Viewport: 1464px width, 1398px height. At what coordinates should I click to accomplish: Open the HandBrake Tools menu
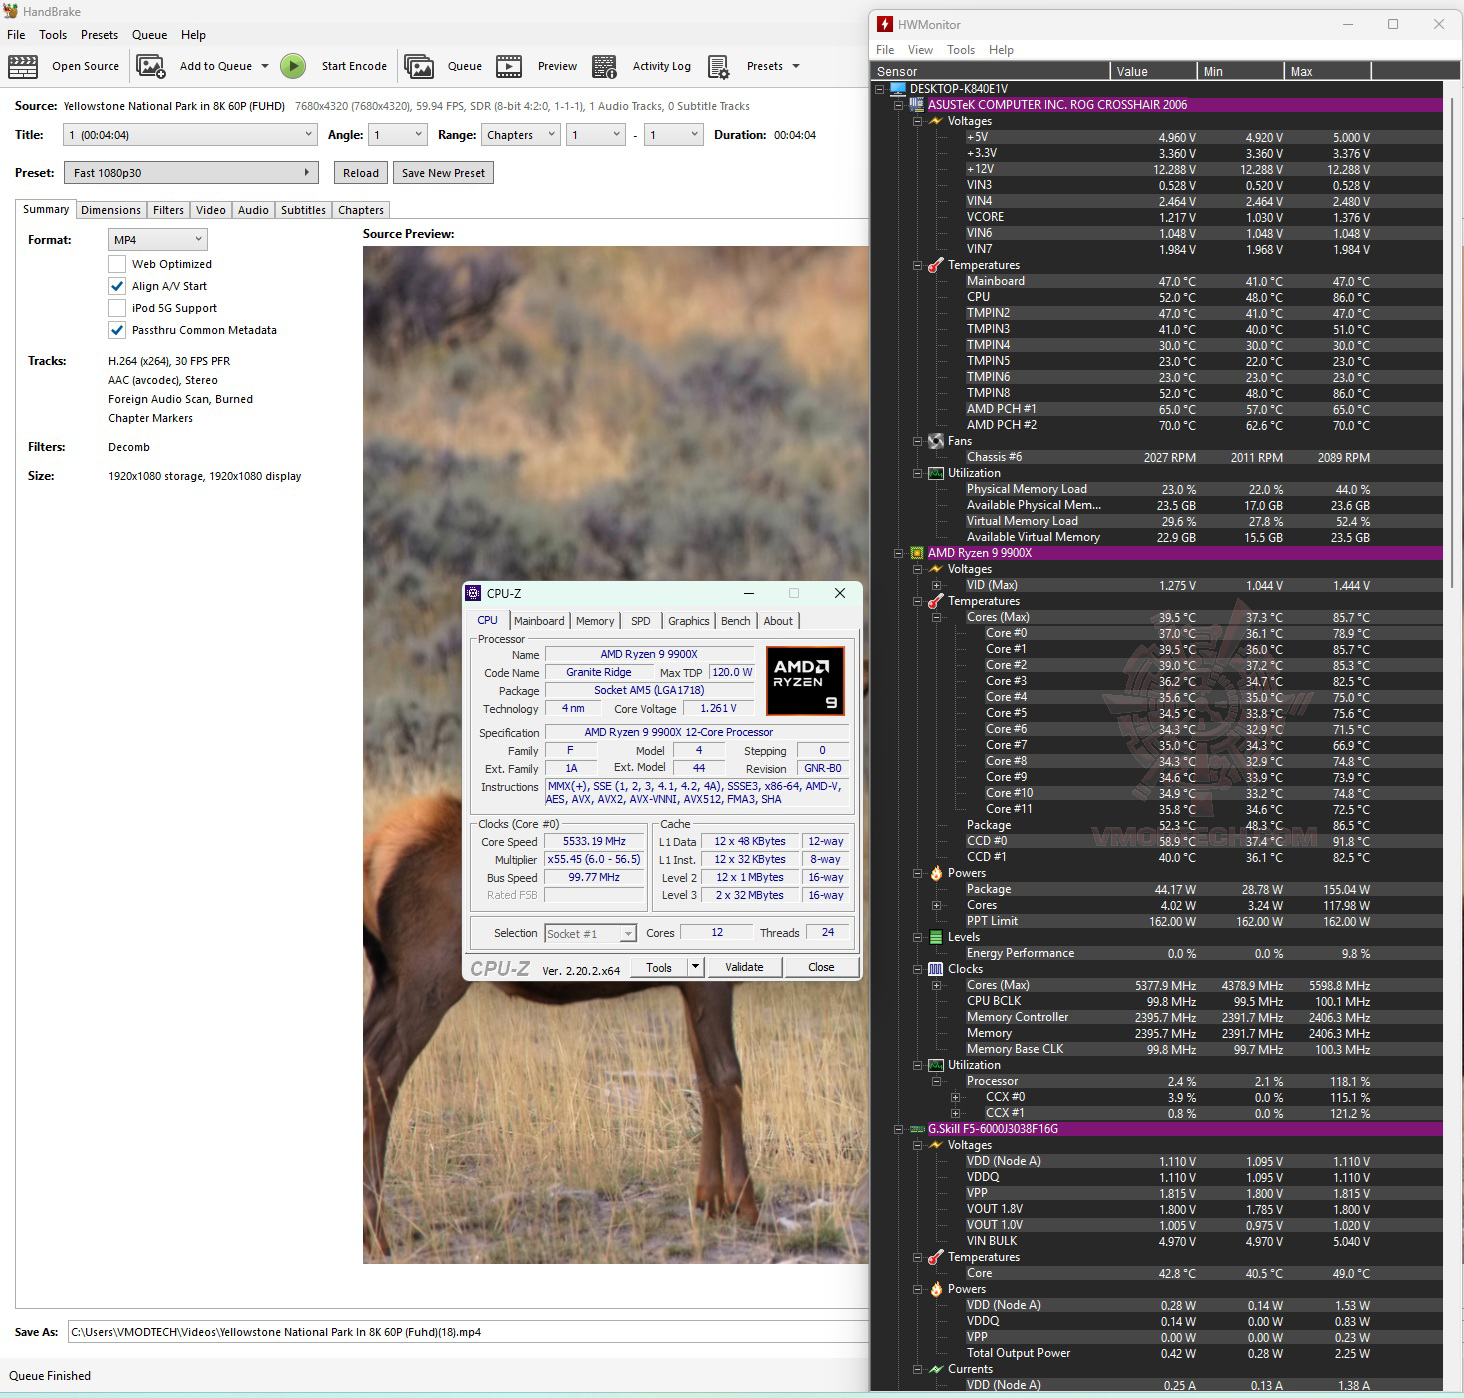53,35
